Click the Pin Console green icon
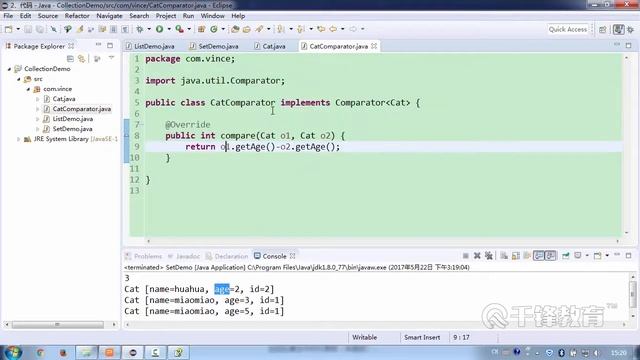This screenshot has width=640, height=360. tap(566, 256)
